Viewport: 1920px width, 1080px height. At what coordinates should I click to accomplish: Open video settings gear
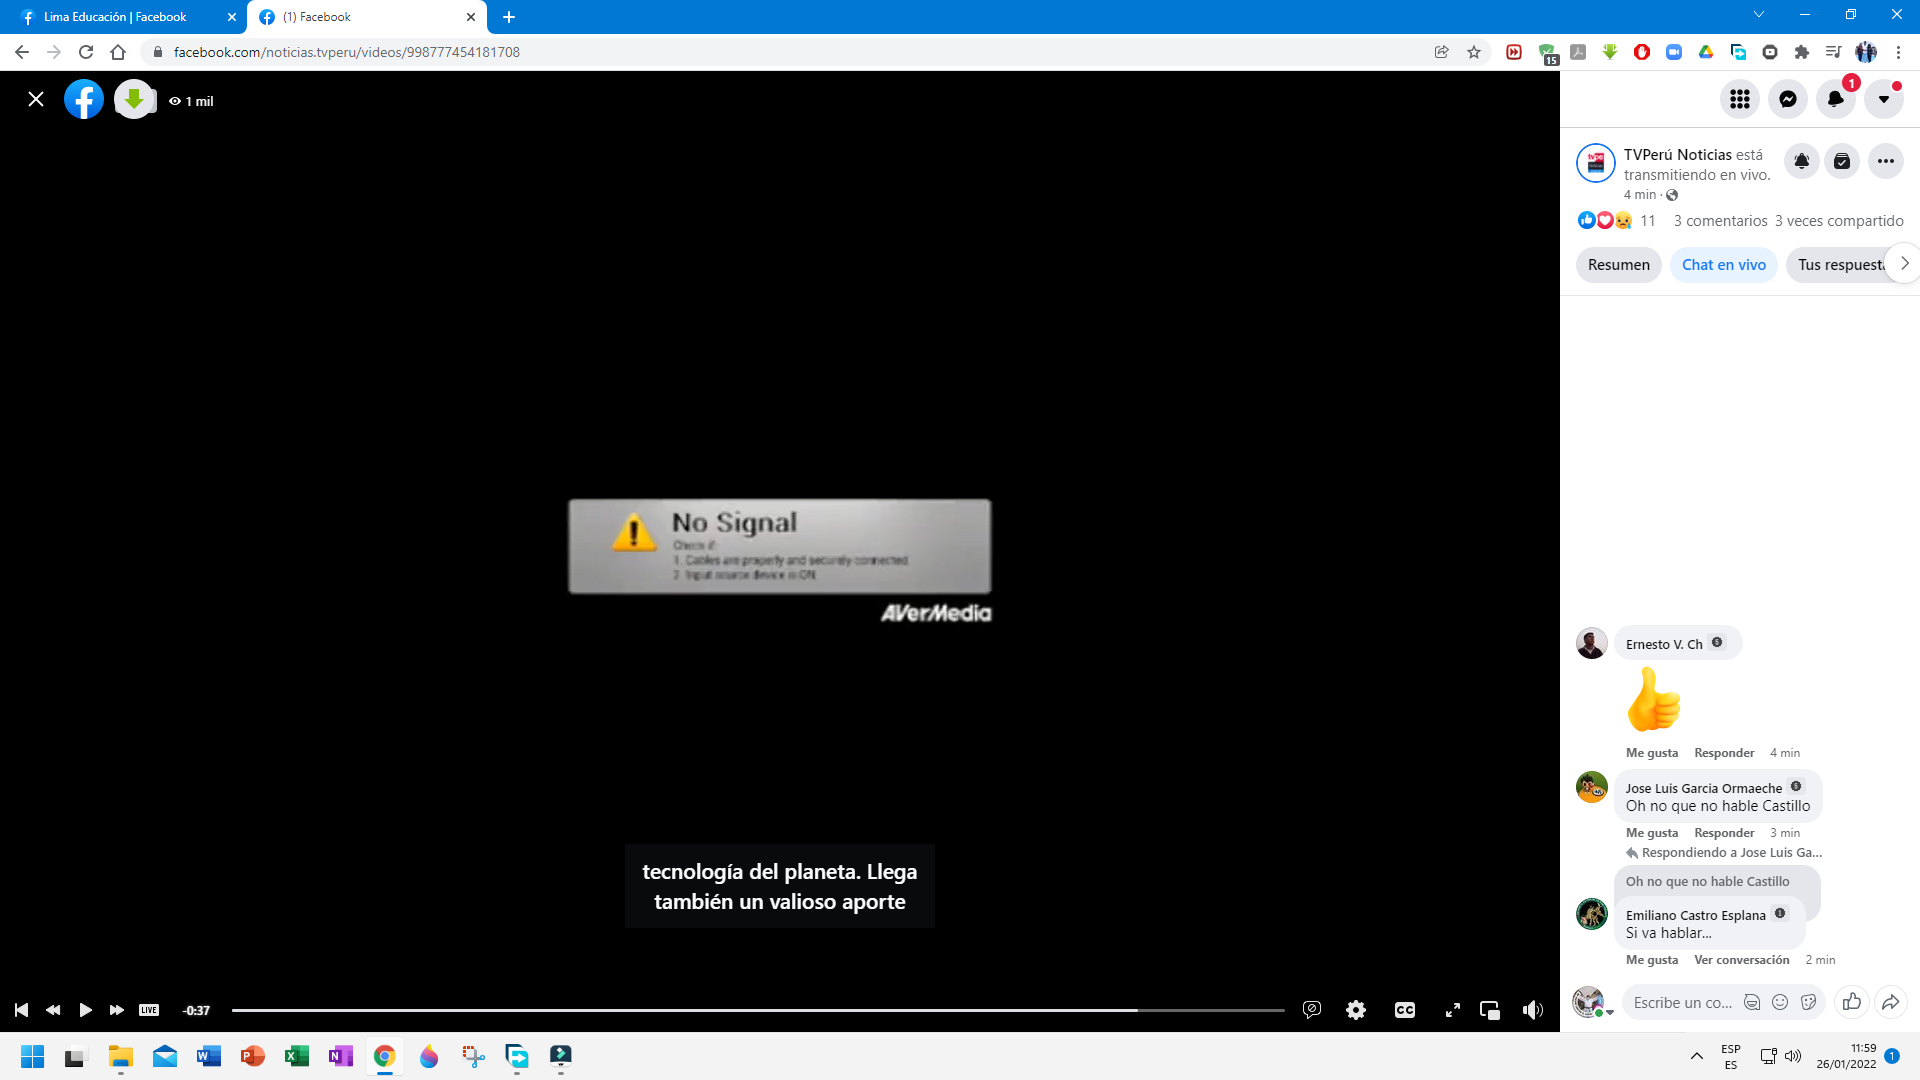1356,1010
